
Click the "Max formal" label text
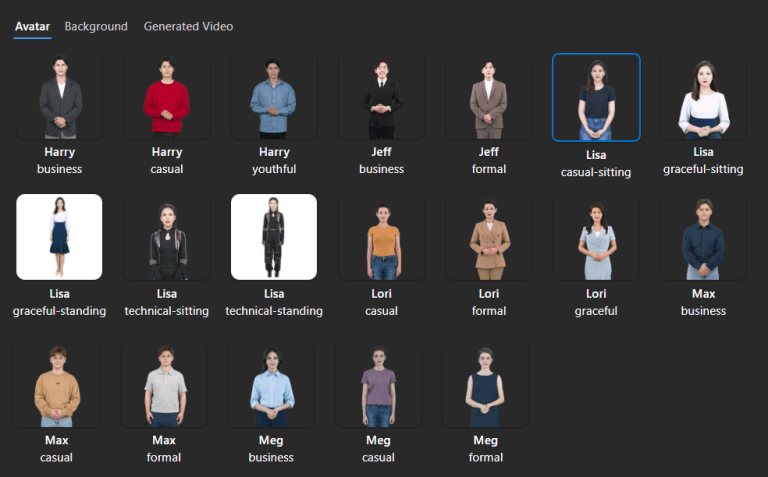point(164,449)
